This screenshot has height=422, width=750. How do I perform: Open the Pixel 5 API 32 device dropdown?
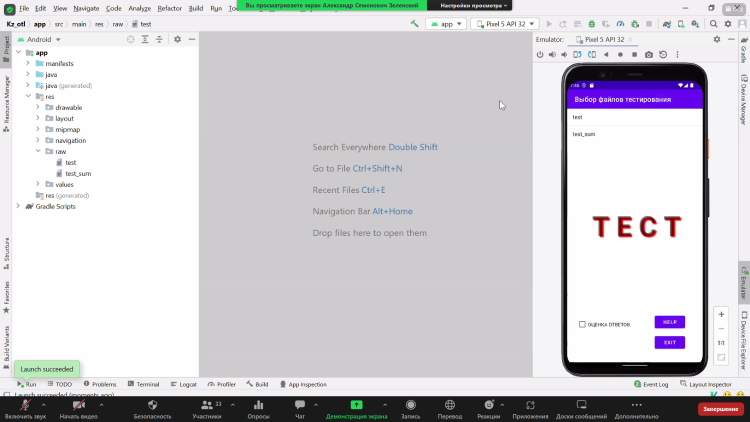click(x=504, y=23)
